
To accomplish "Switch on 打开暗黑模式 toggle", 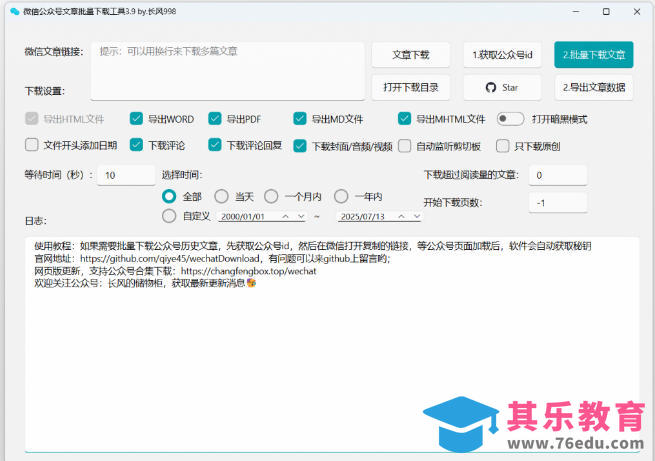I will pos(510,119).
